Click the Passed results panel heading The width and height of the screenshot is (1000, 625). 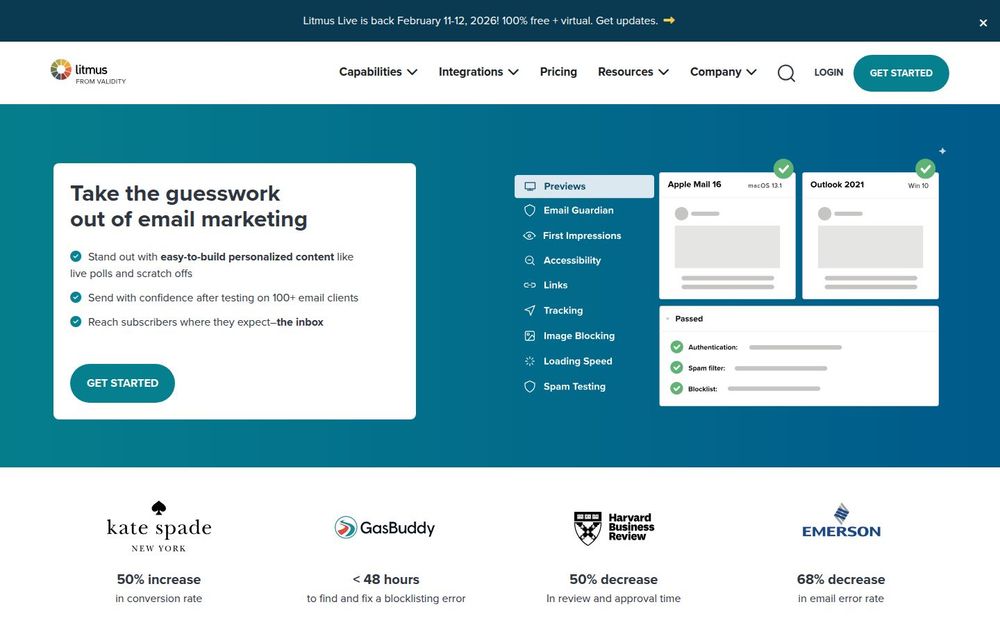tap(689, 319)
